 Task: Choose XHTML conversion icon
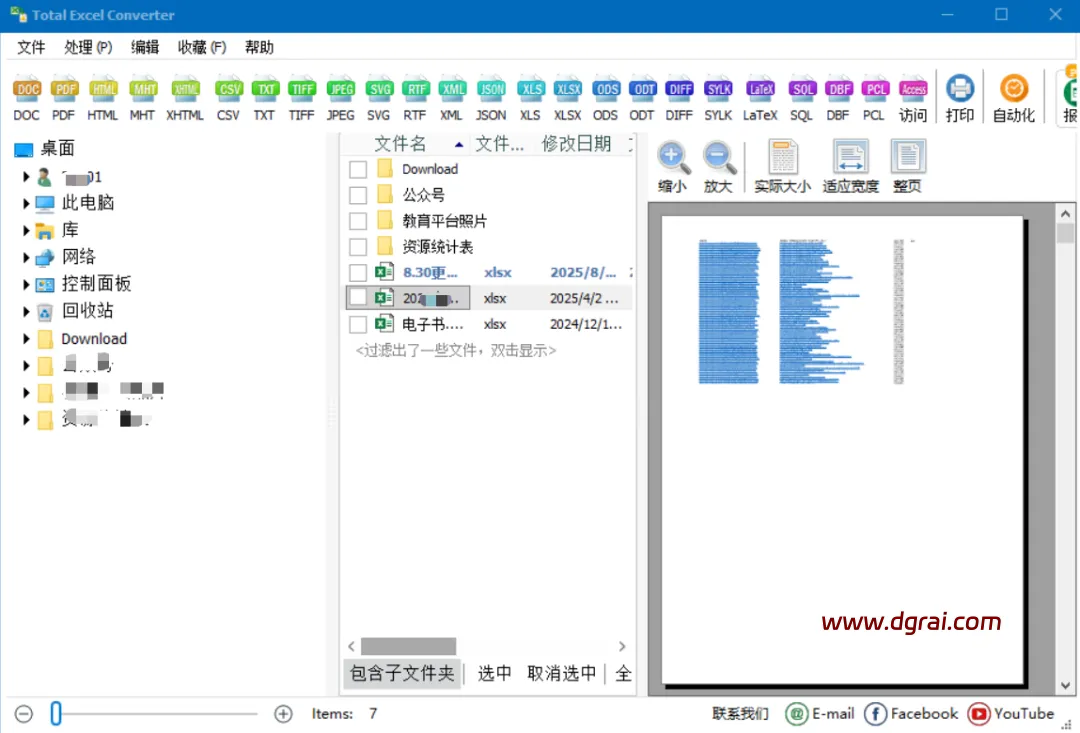pyautogui.click(x=185, y=98)
